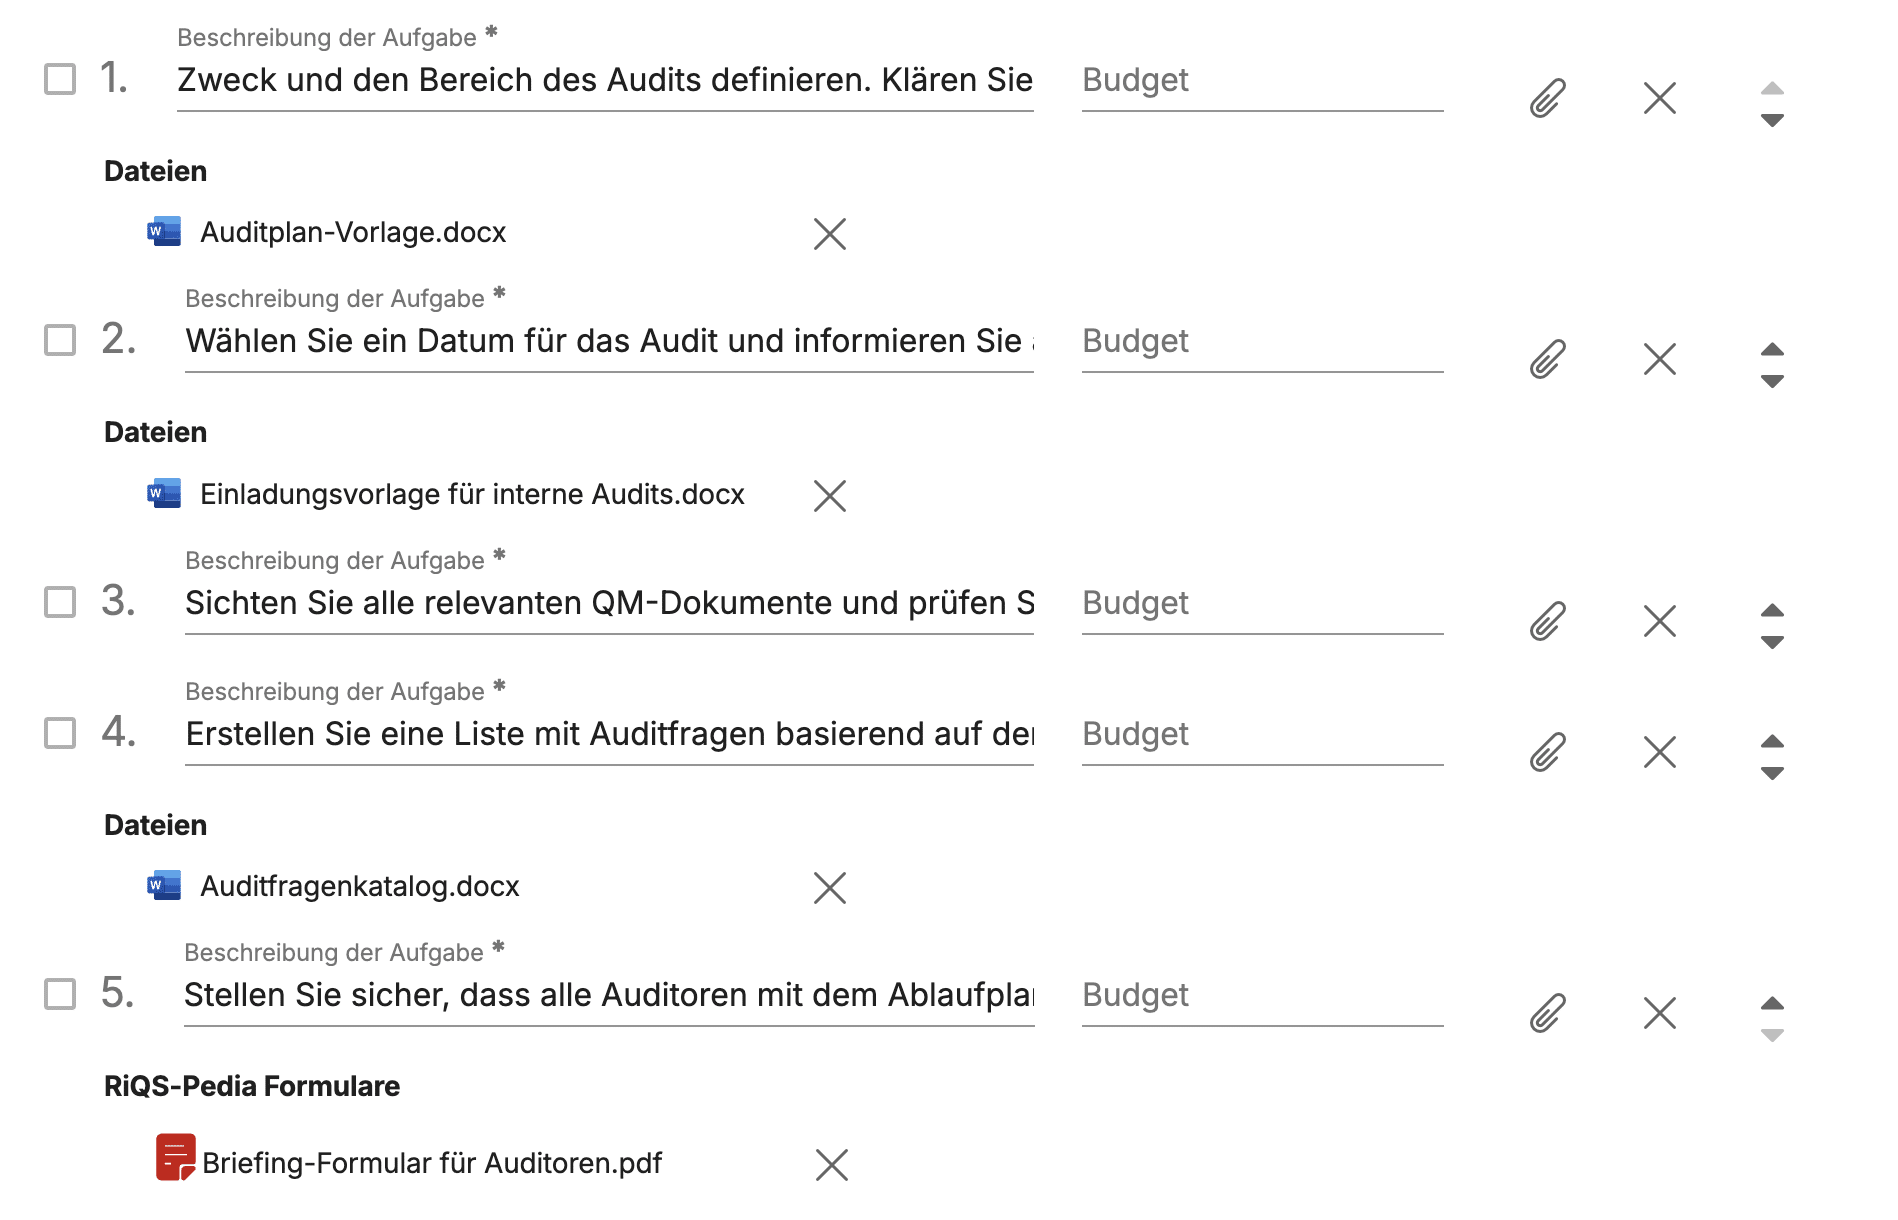The width and height of the screenshot is (1898, 1220).
Task: Edit task 4 description starting with Erstellen
Action: (x=608, y=734)
